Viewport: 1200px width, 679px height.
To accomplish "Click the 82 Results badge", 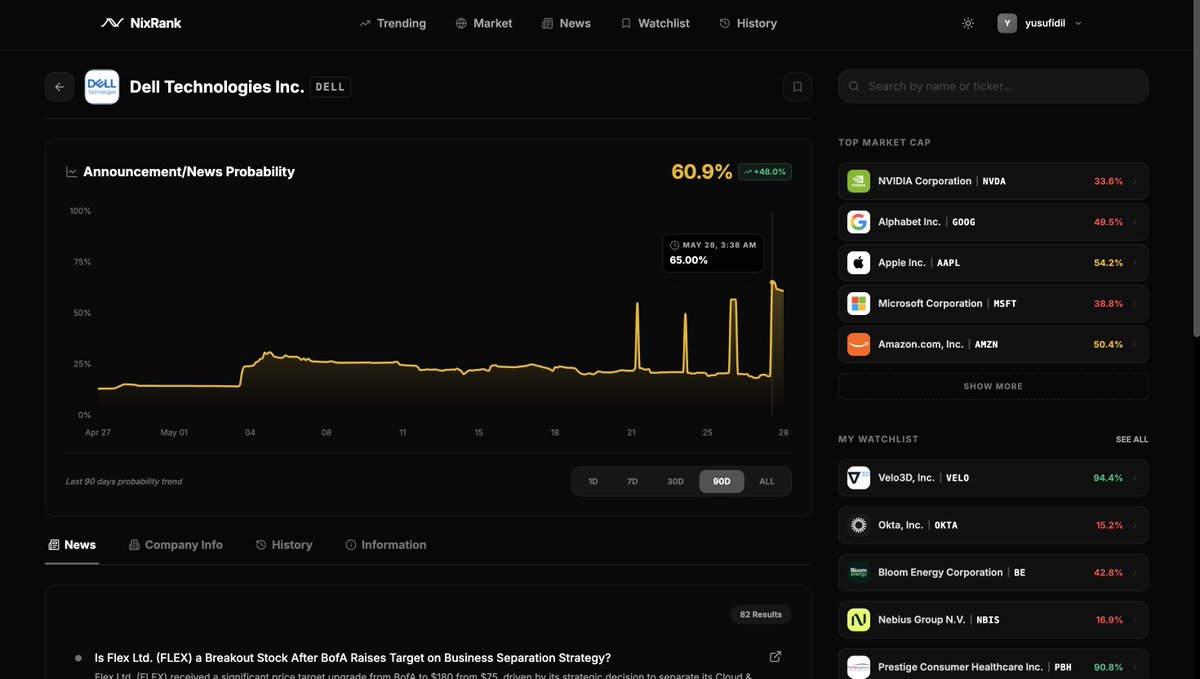I will (x=762, y=614).
